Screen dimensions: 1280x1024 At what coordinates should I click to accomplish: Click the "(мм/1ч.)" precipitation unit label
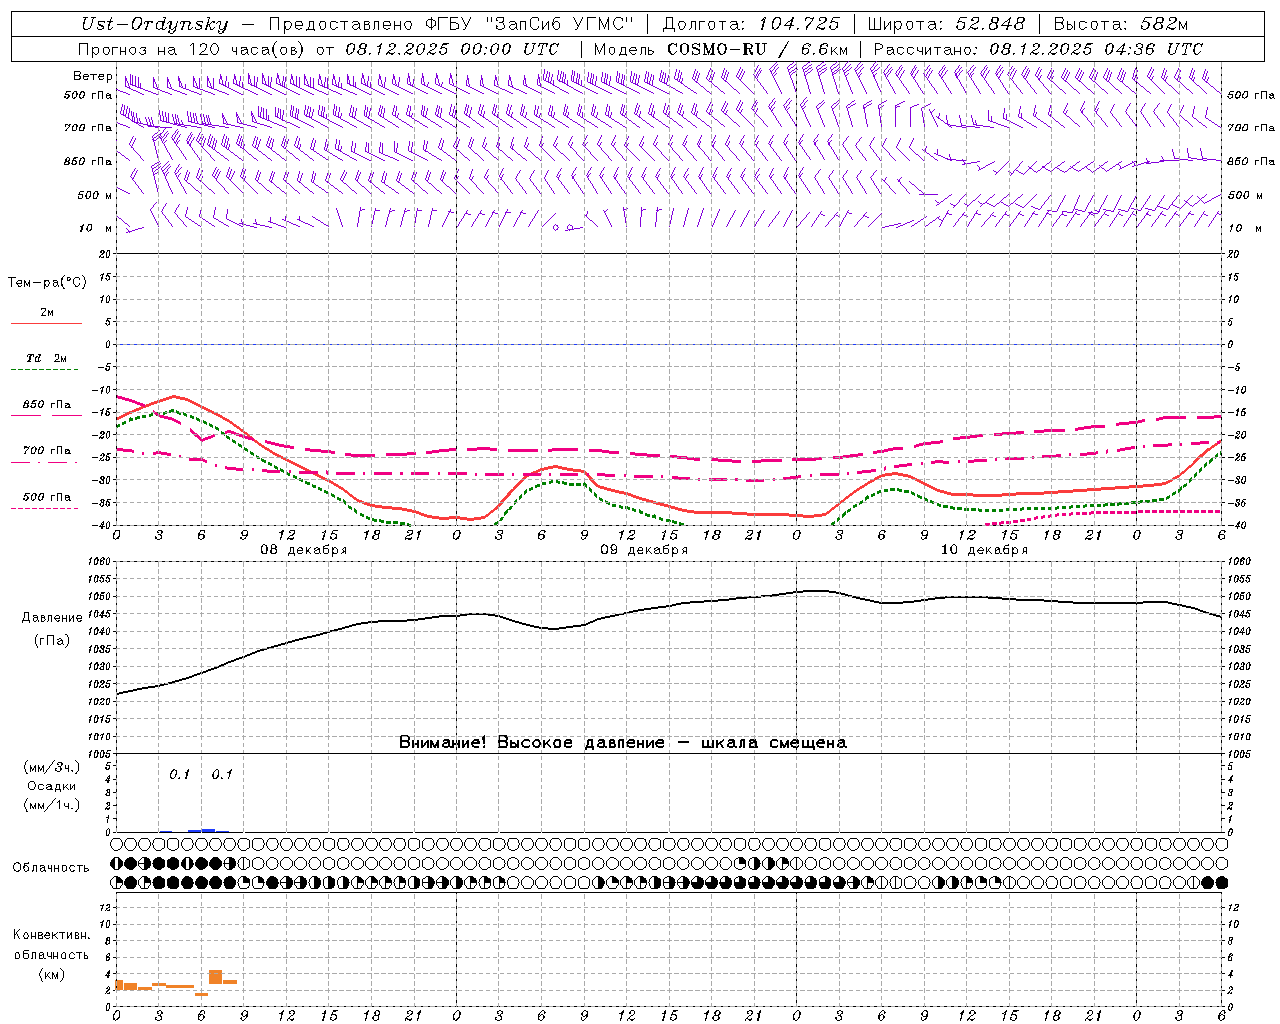[52, 805]
